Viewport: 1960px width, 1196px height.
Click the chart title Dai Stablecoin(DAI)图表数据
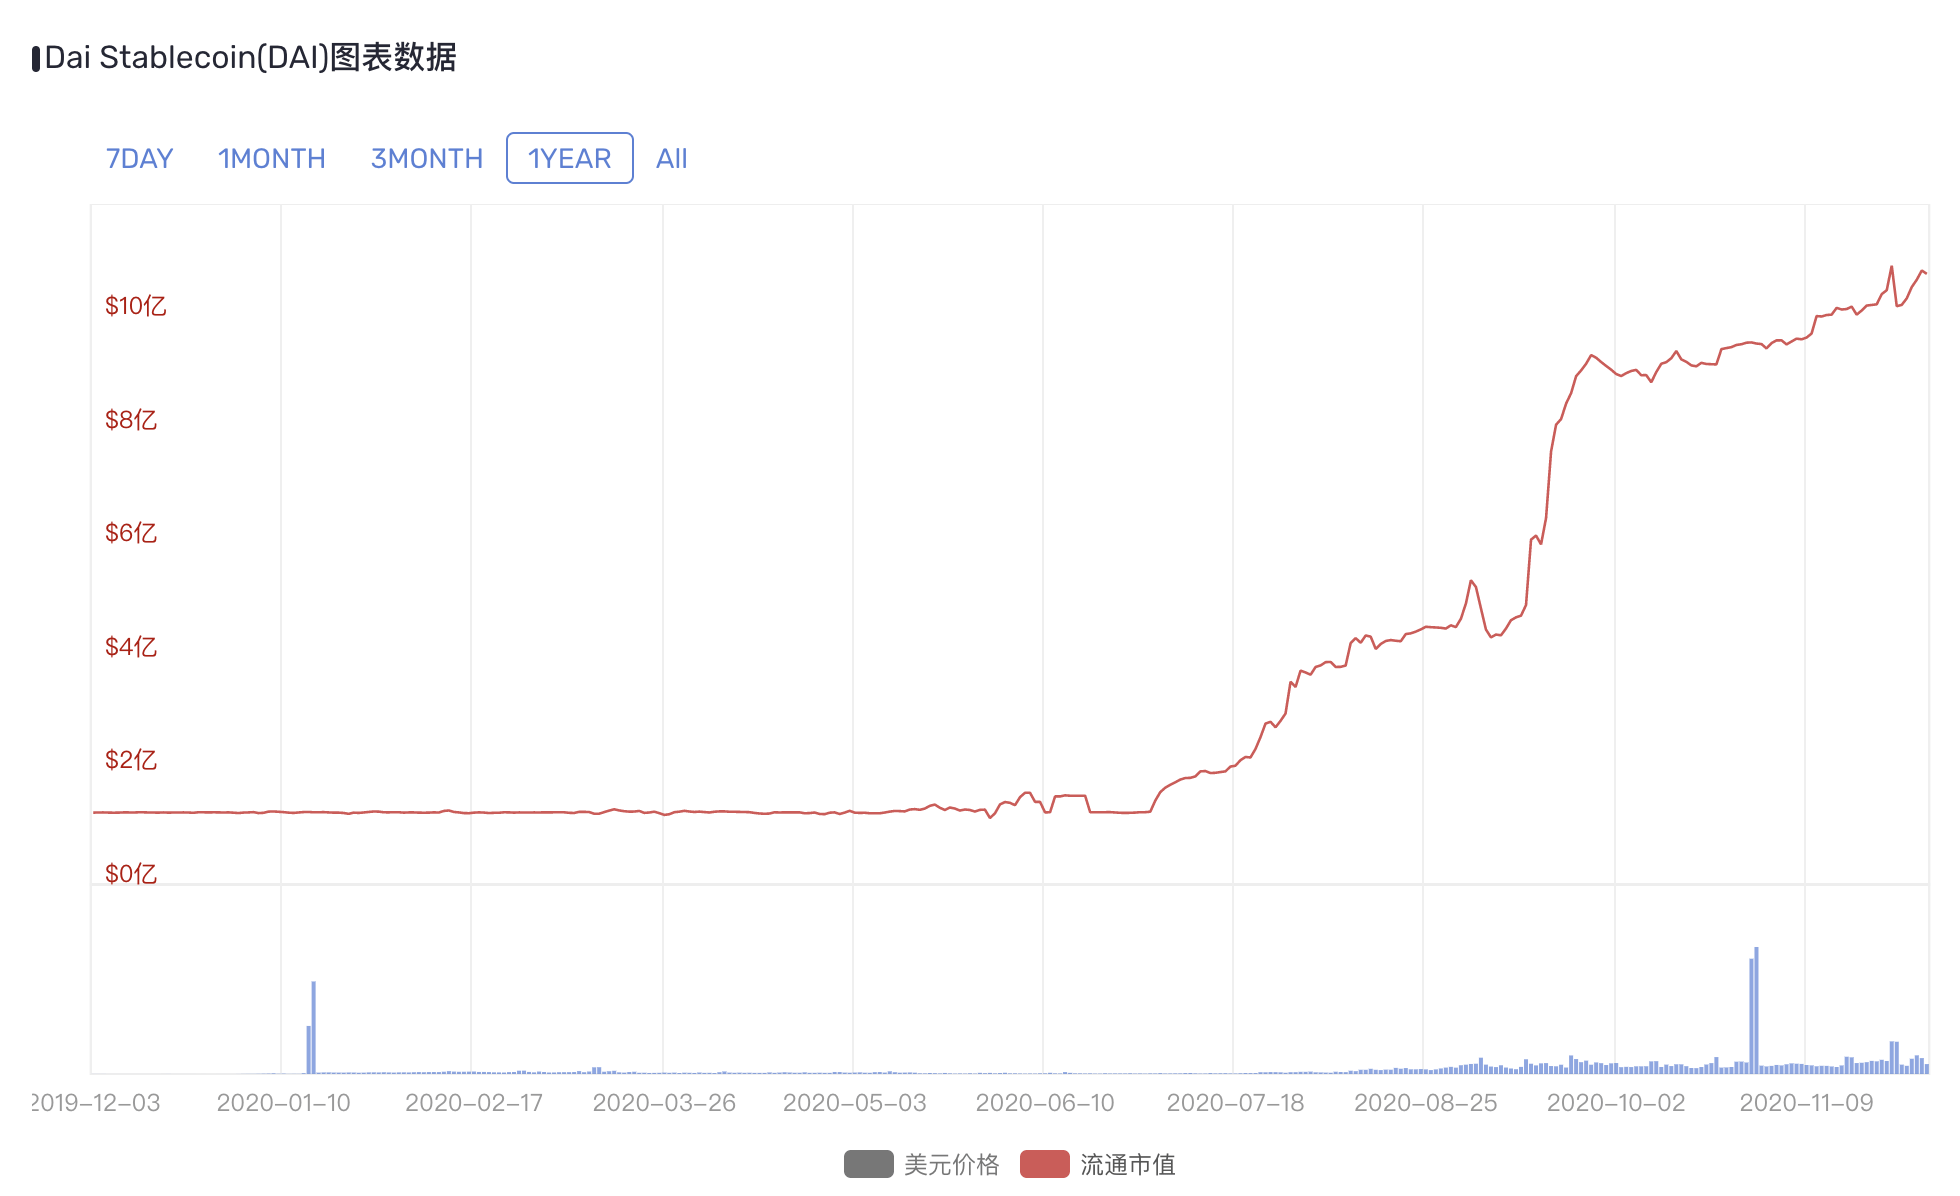click(248, 59)
